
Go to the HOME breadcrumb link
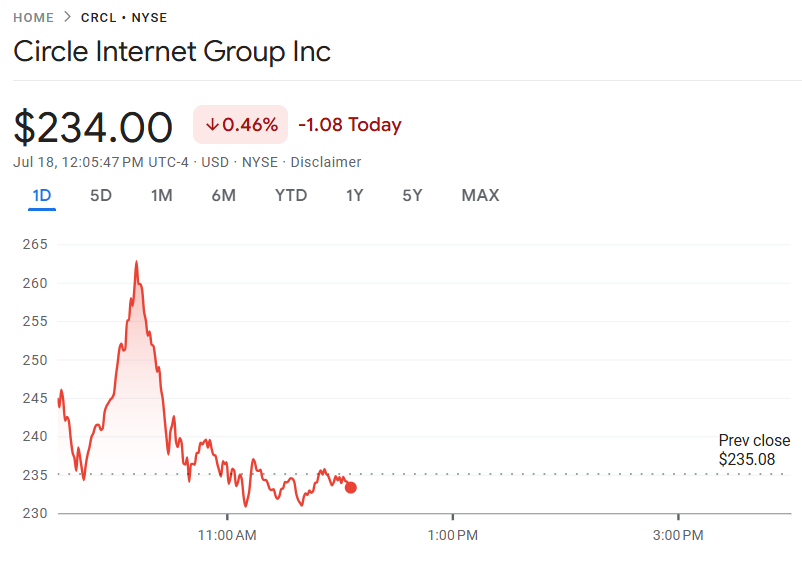tap(33, 17)
